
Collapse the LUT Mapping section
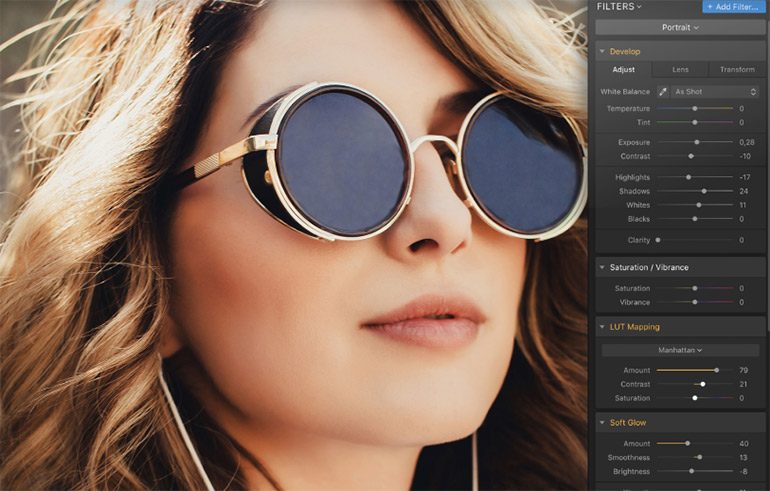603,327
